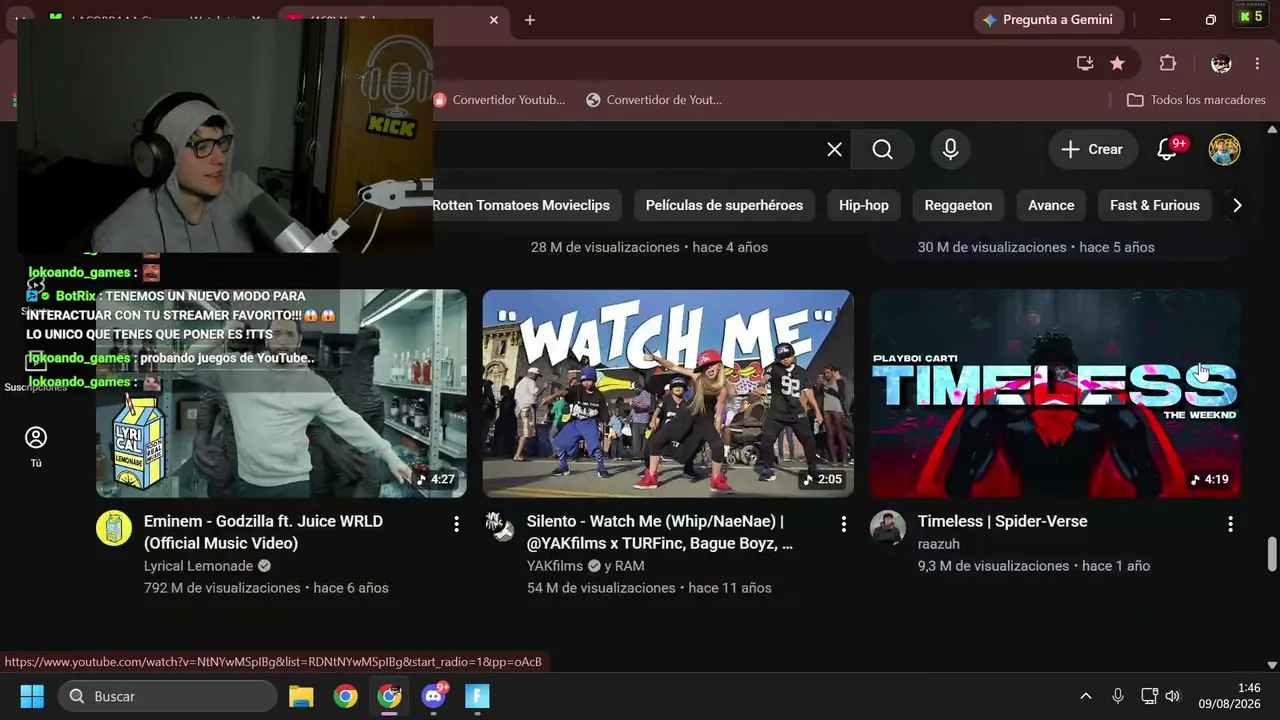
Task: Start voice search with the microphone
Action: coord(950,149)
